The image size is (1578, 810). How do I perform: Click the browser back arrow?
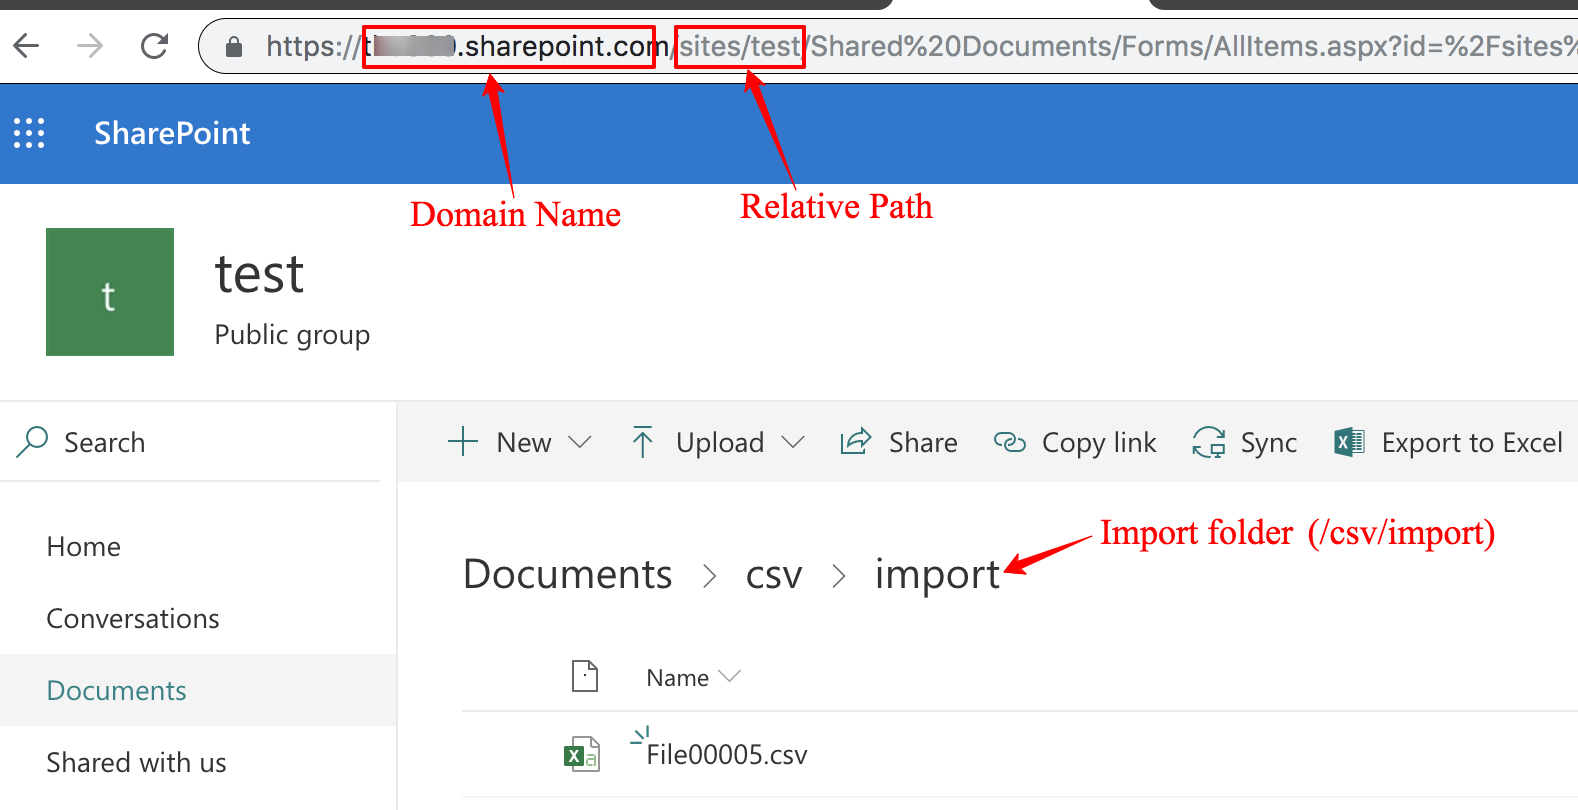point(27,46)
